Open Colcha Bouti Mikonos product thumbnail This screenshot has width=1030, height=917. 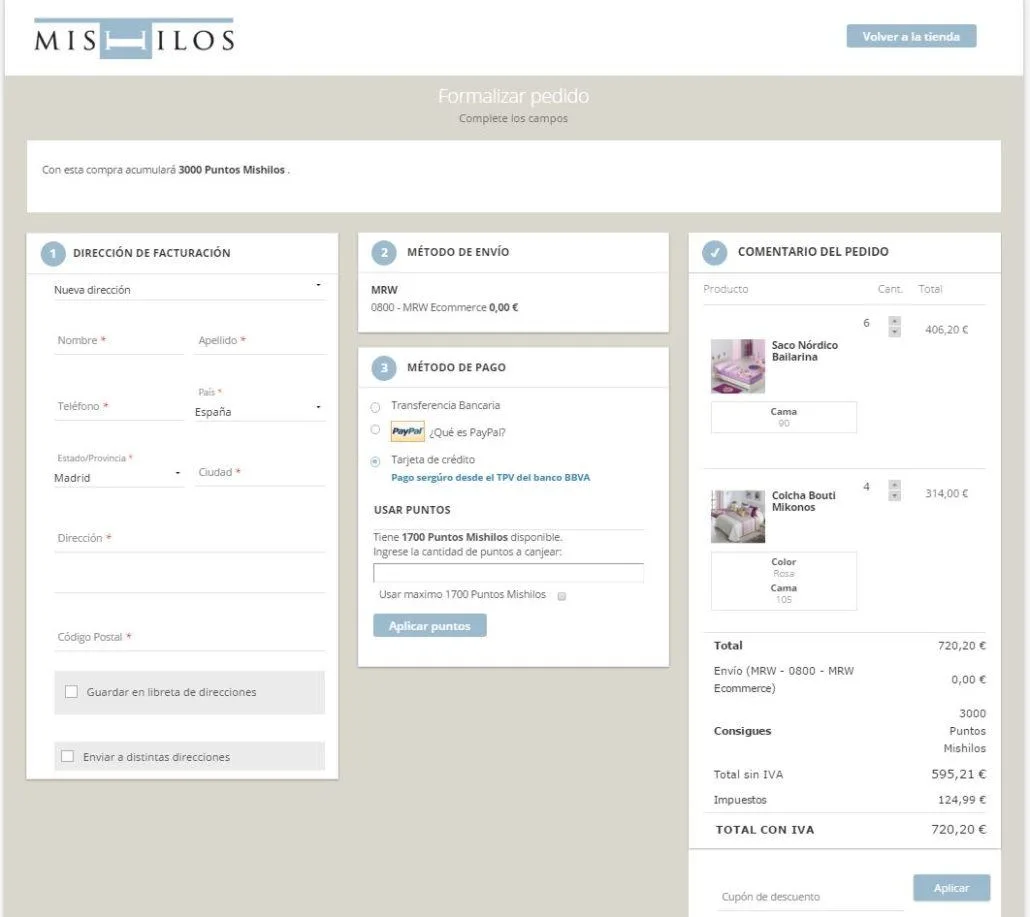tap(738, 516)
